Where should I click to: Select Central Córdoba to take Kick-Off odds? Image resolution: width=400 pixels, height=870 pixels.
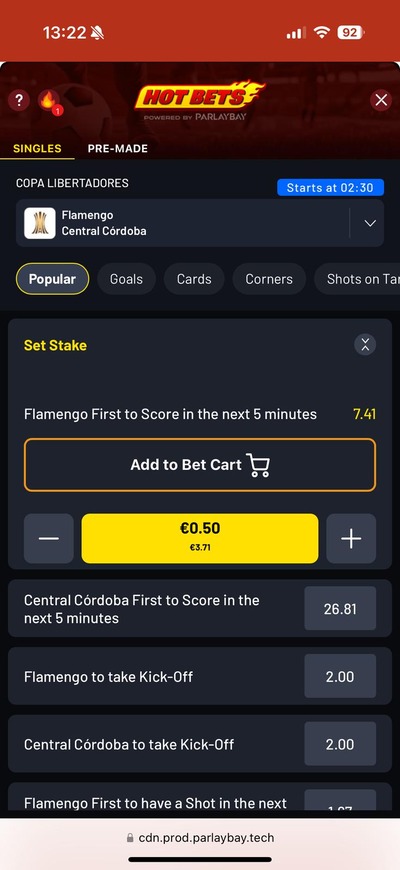[x=340, y=744]
